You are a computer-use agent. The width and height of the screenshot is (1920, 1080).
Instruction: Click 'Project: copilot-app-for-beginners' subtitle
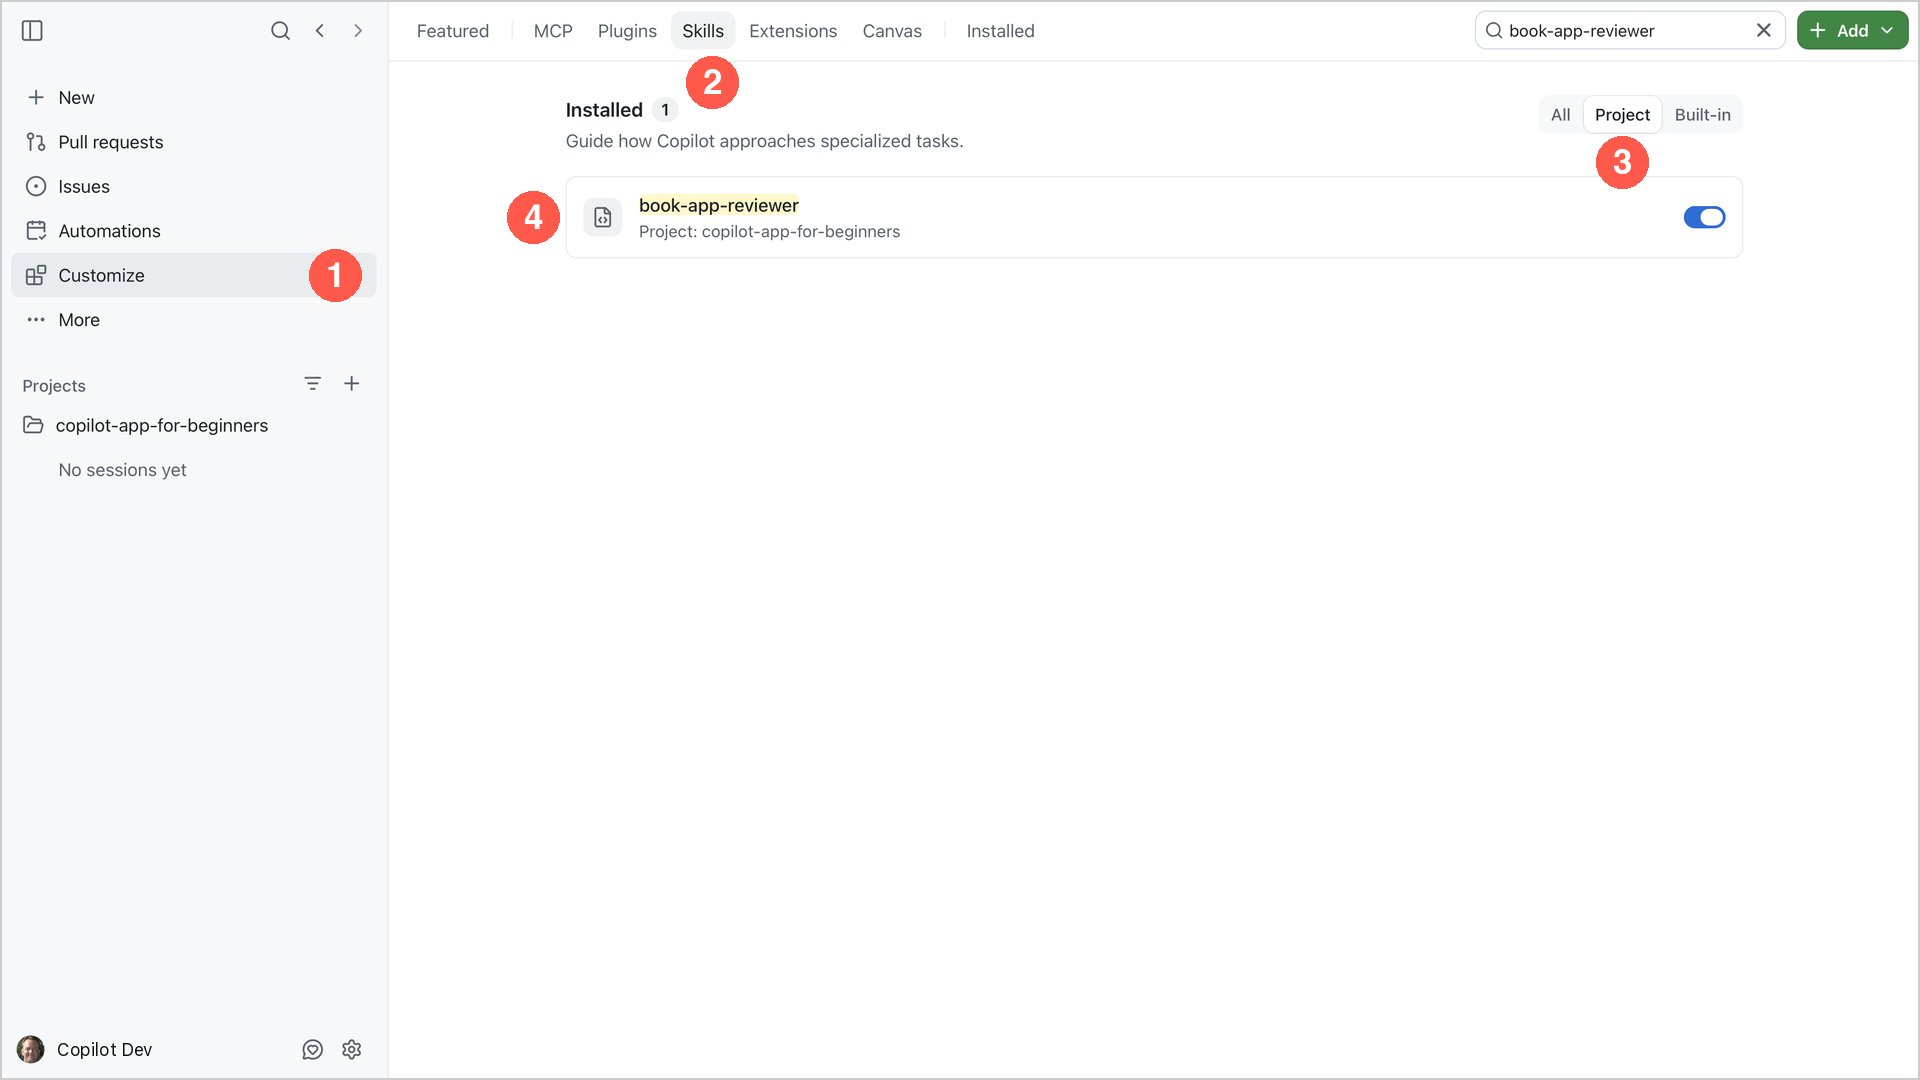769,232
